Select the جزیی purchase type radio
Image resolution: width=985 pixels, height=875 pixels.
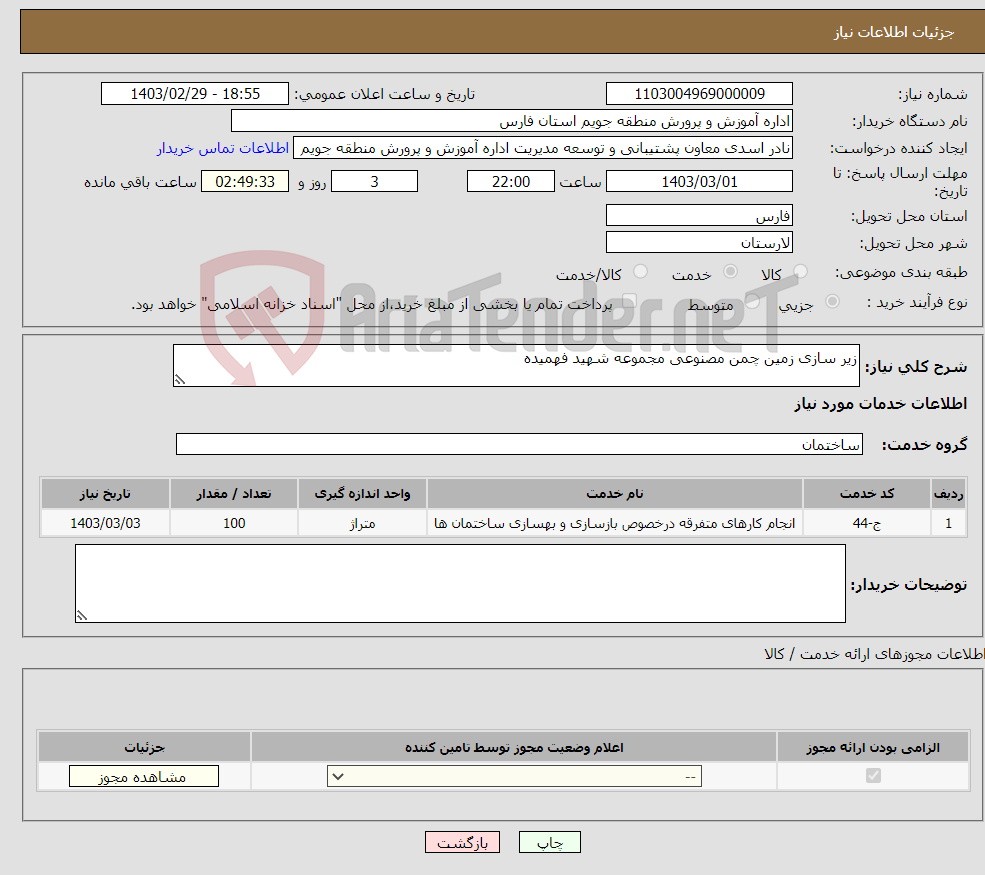832,302
